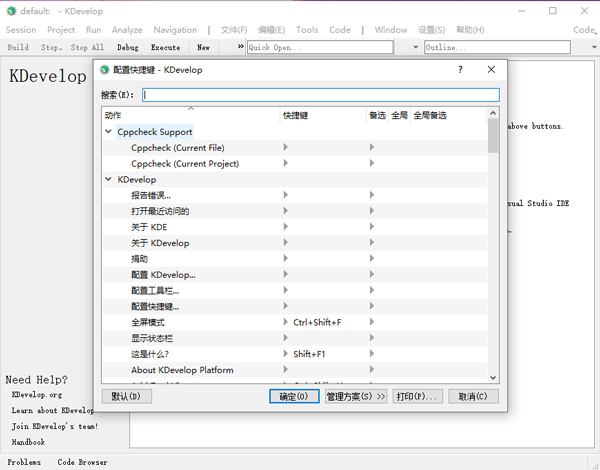This screenshot has width=600, height=470.
Task: Click the 取消(C) button
Action: 473,396
